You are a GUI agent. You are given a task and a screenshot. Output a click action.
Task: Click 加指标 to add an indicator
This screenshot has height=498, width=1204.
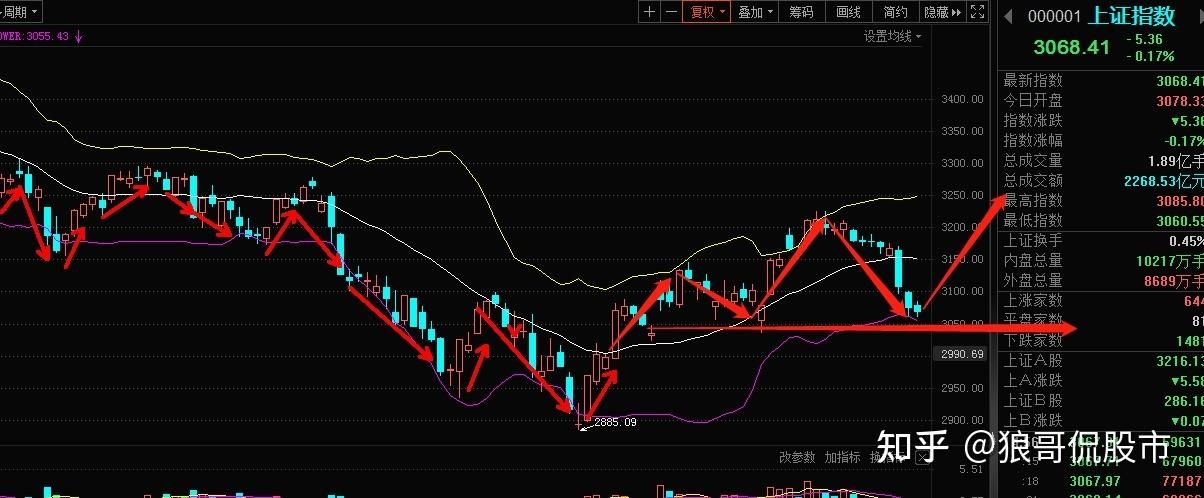tap(842, 457)
